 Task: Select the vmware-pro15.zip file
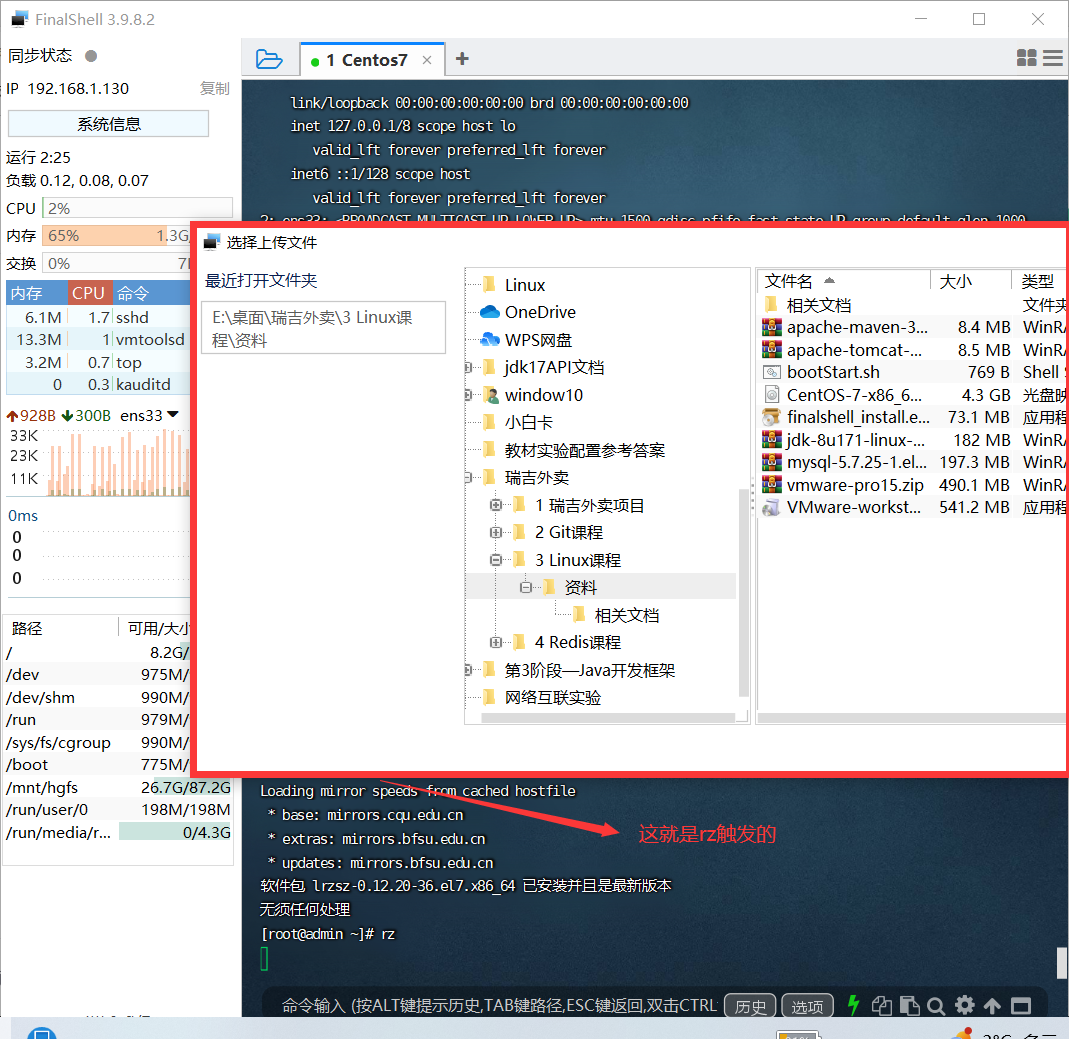(855, 485)
